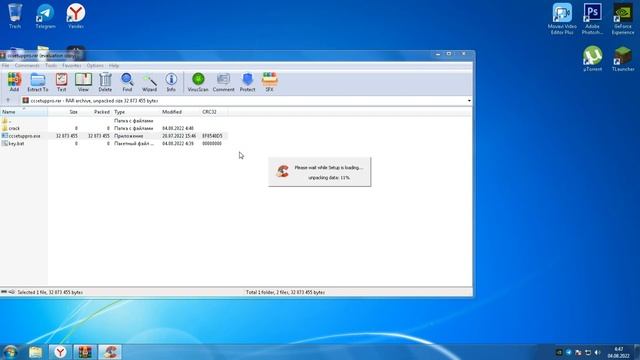Click the SFX toolbar icon
Screen dimensions: 640x360
click(269, 82)
